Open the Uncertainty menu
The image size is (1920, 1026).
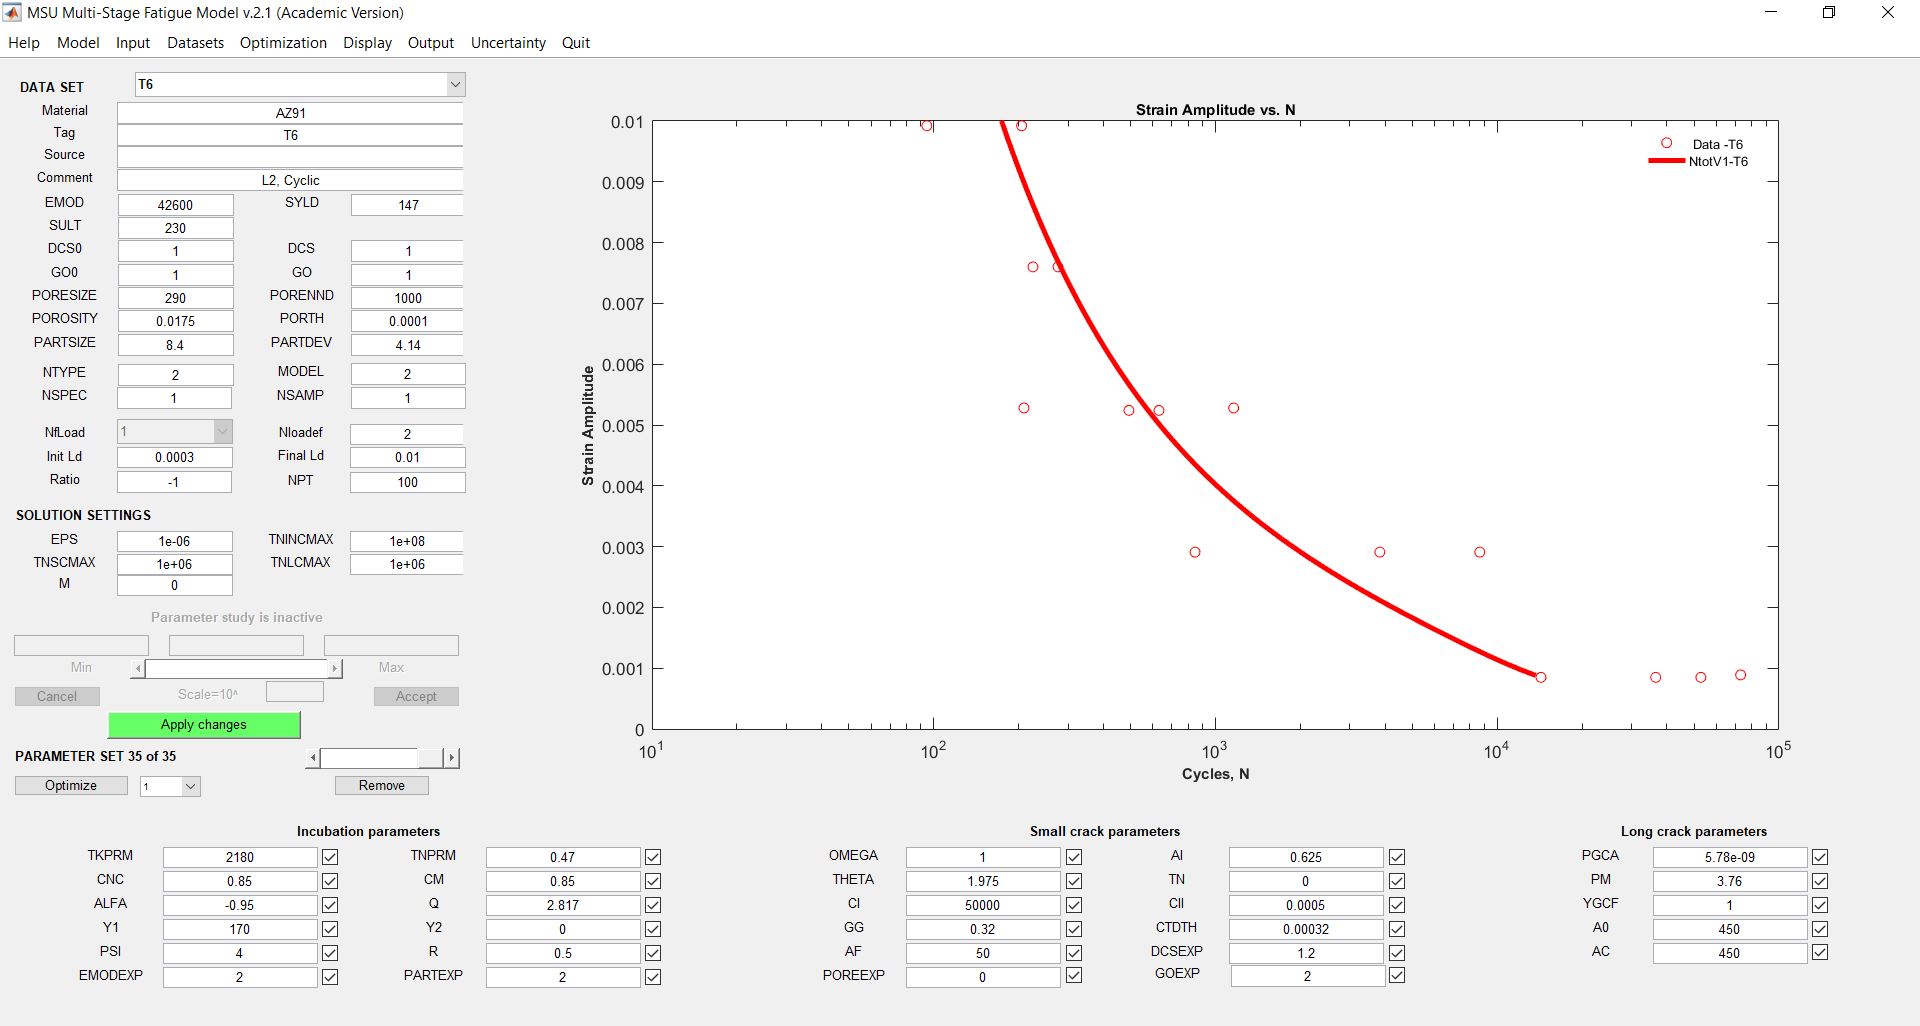coord(508,43)
